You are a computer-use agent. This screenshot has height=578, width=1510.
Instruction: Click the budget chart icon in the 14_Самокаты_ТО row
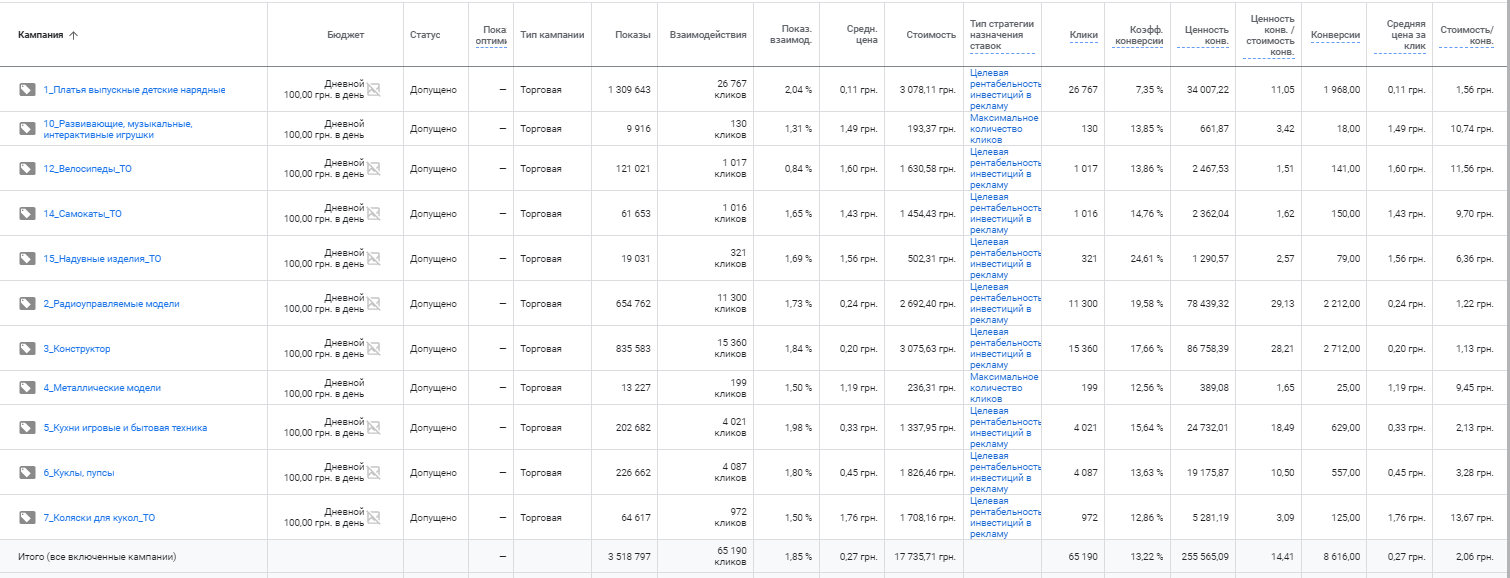(374, 214)
